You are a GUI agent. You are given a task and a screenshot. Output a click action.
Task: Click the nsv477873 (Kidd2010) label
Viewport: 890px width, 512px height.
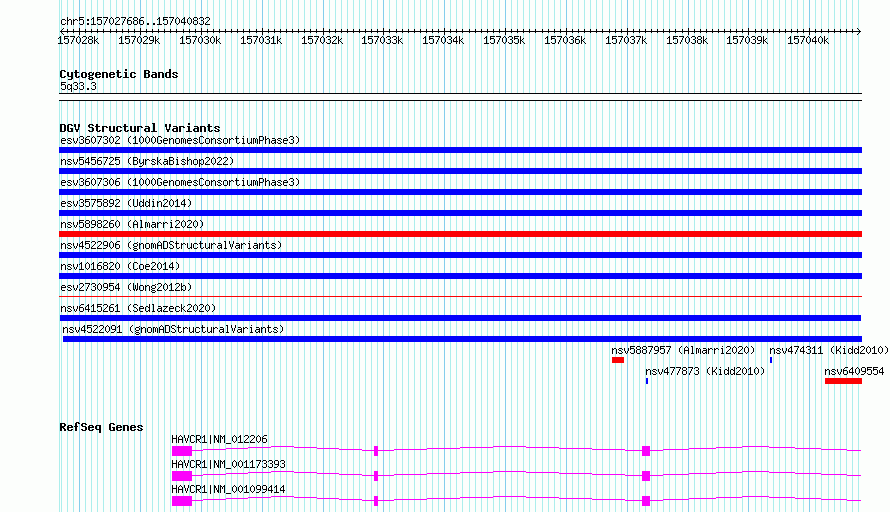[x=705, y=371]
